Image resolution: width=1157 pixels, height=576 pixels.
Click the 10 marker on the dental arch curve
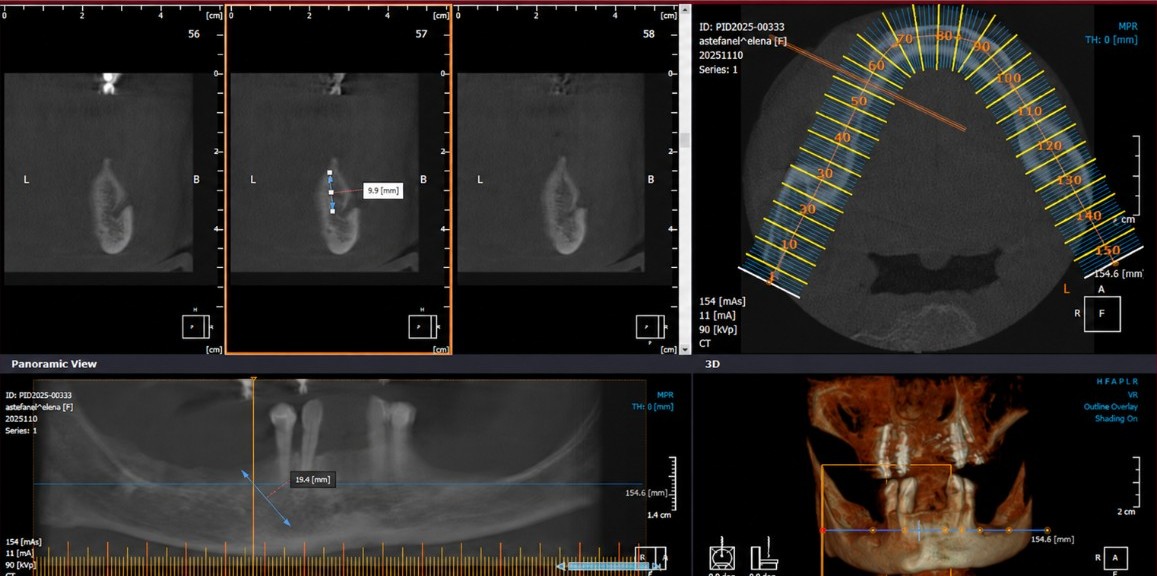[789, 245]
